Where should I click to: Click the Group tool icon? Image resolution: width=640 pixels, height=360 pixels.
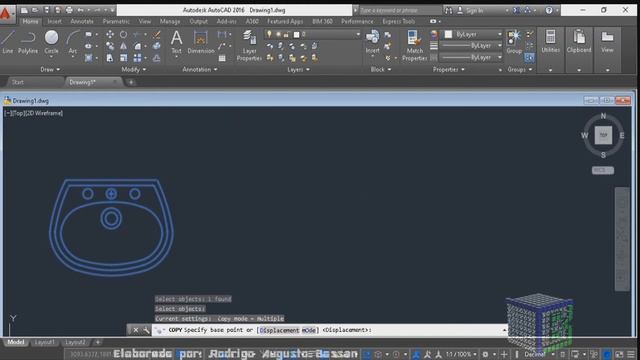pyautogui.click(x=514, y=42)
